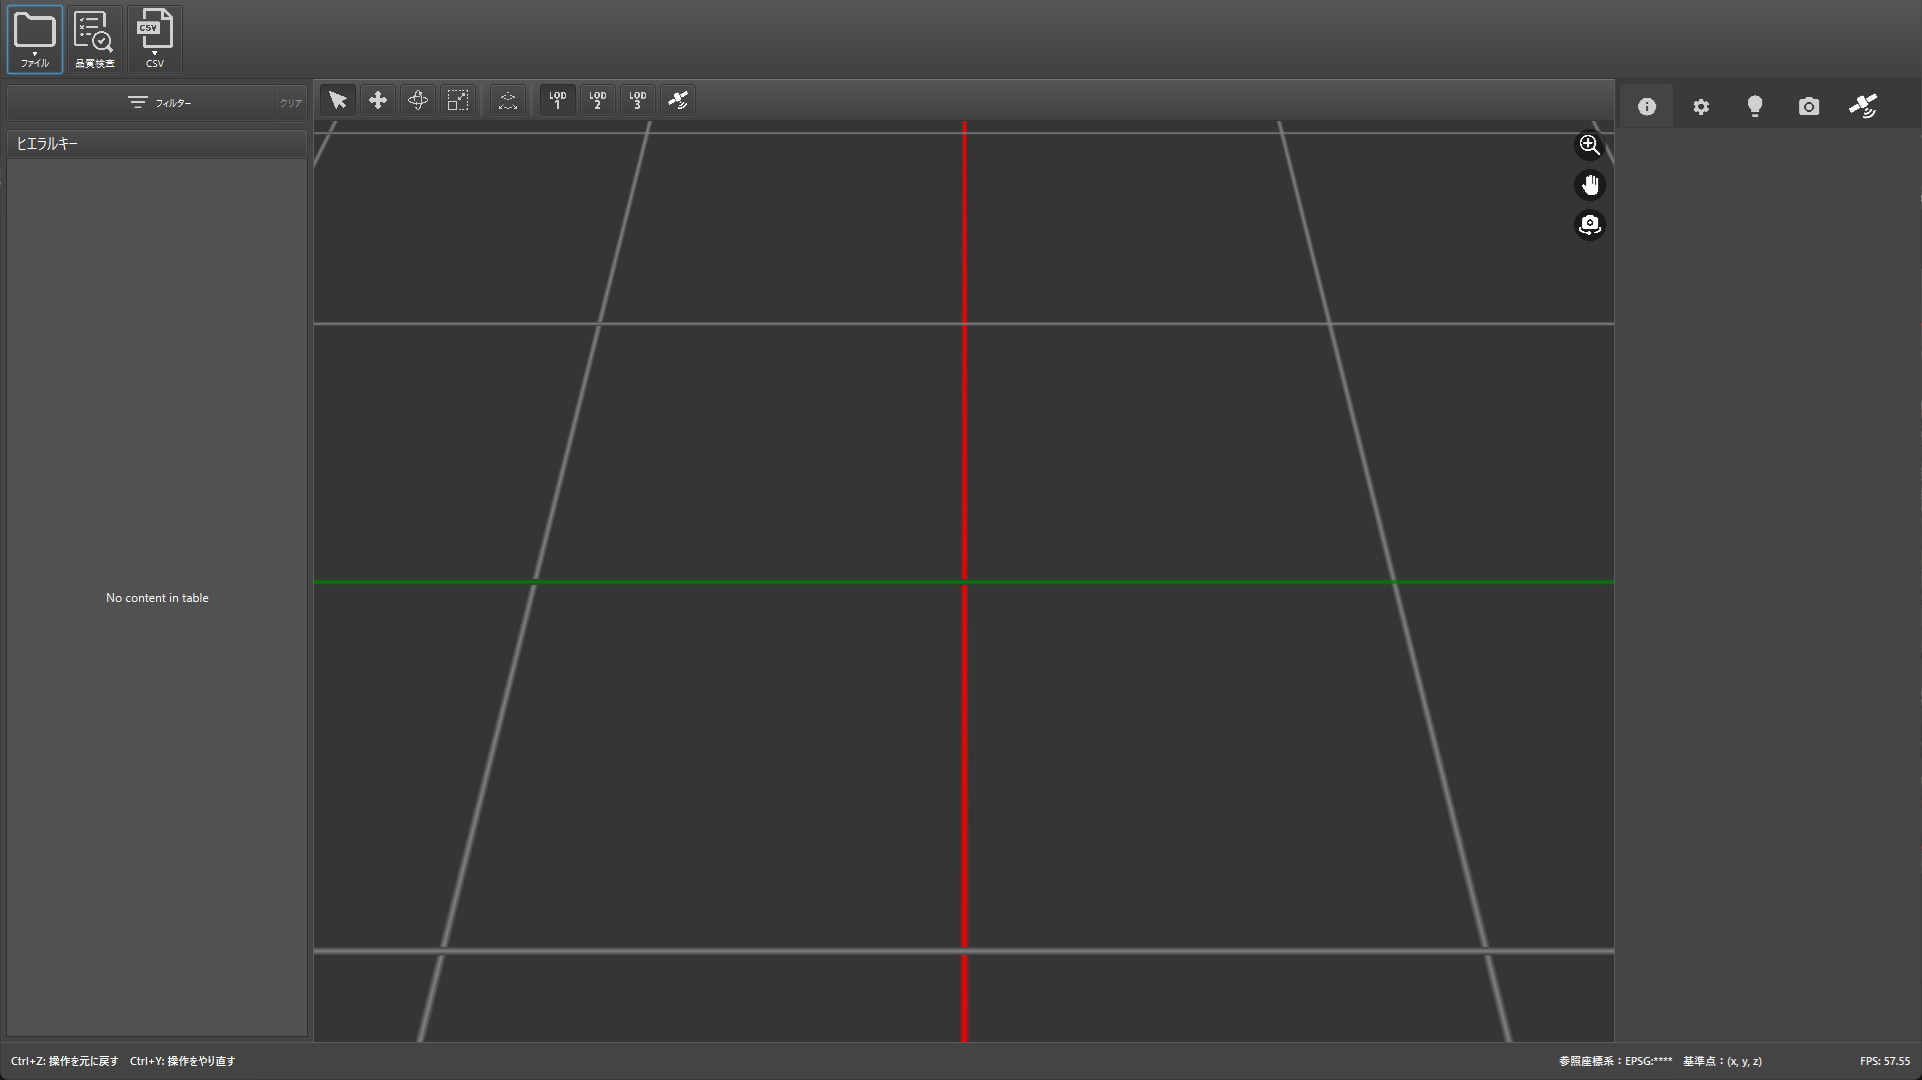Image resolution: width=1922 pixels, height=1080 pixels.
Task: Toggle LOD 3 display
Action: point(638,100)
